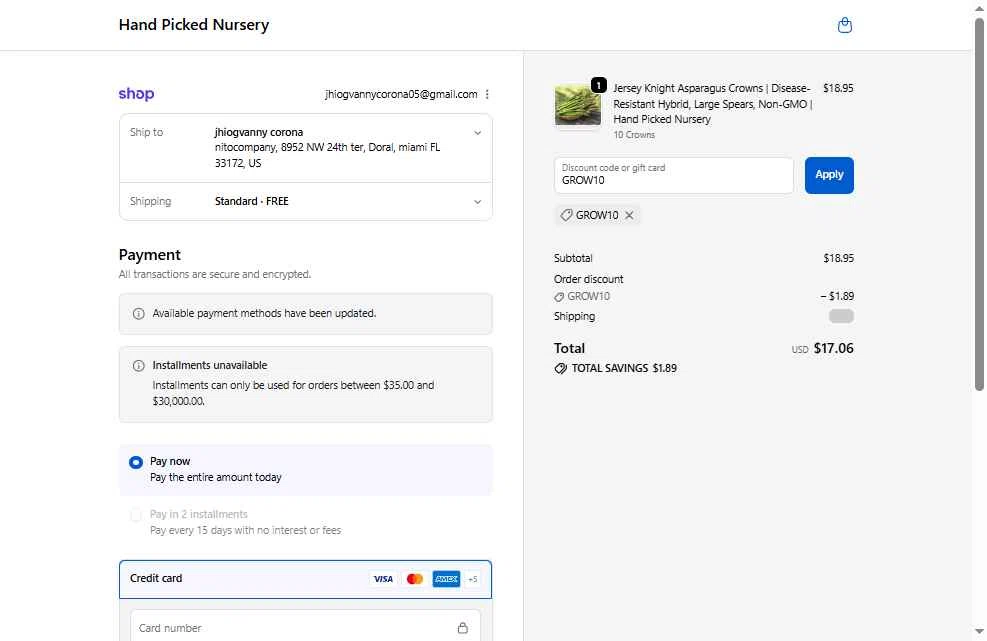Click the email jhiogvannycorona05@gmail.com
The height and width of the screenshot is (641, 987).
401,94
